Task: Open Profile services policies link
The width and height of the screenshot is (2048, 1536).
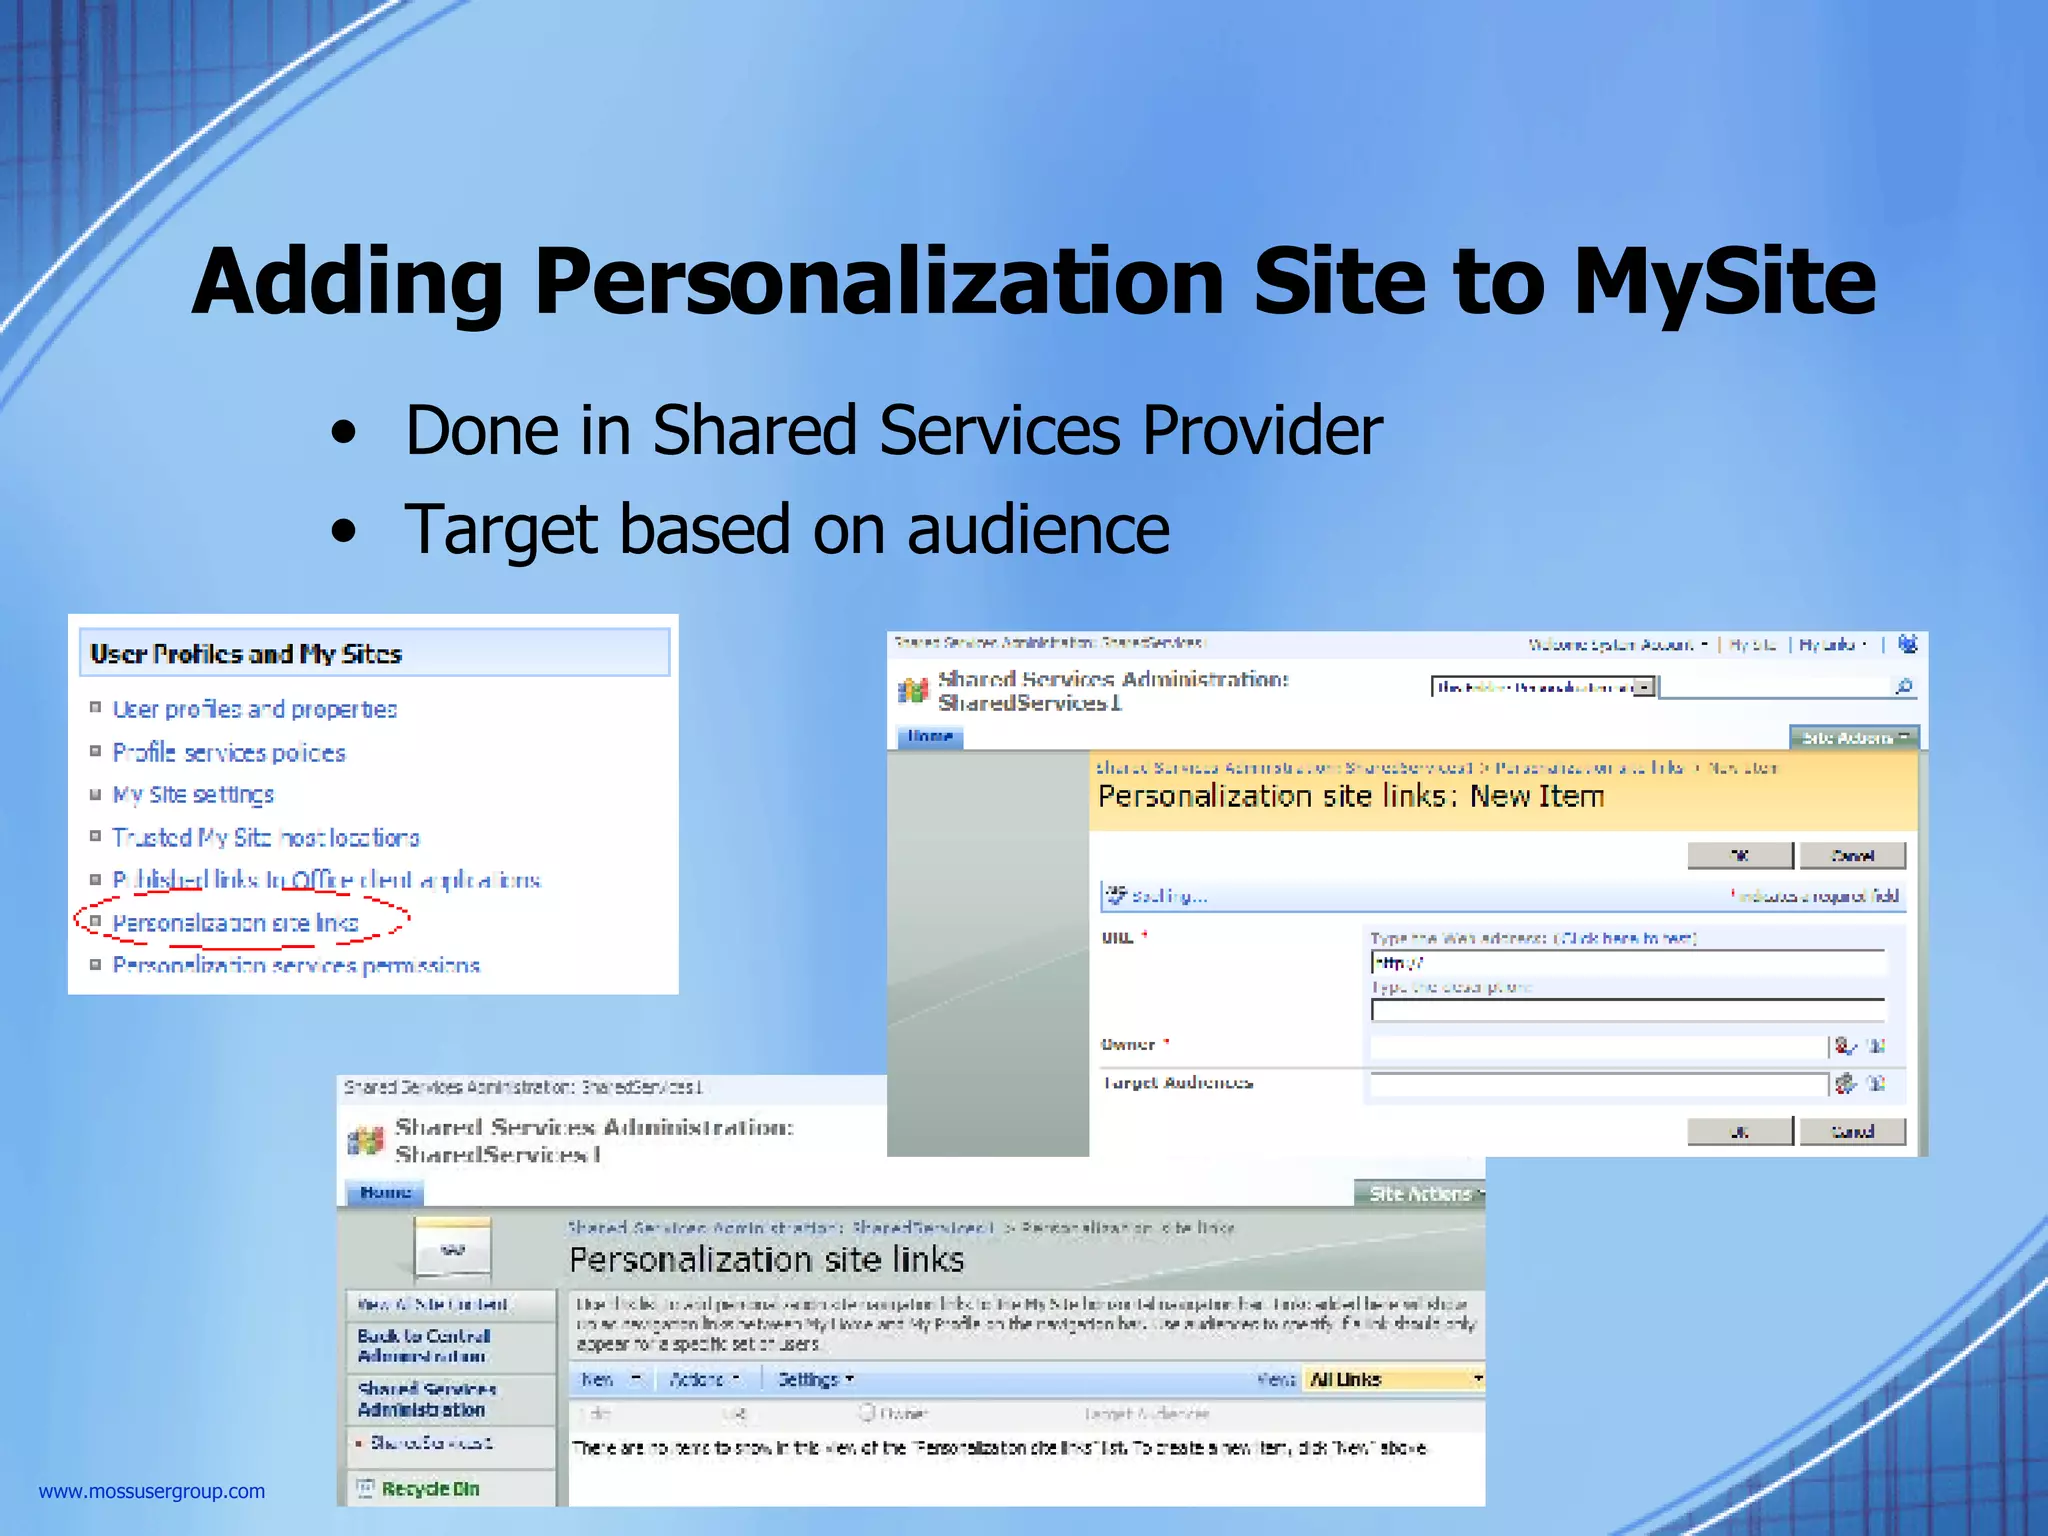Action: coord(229,753)
